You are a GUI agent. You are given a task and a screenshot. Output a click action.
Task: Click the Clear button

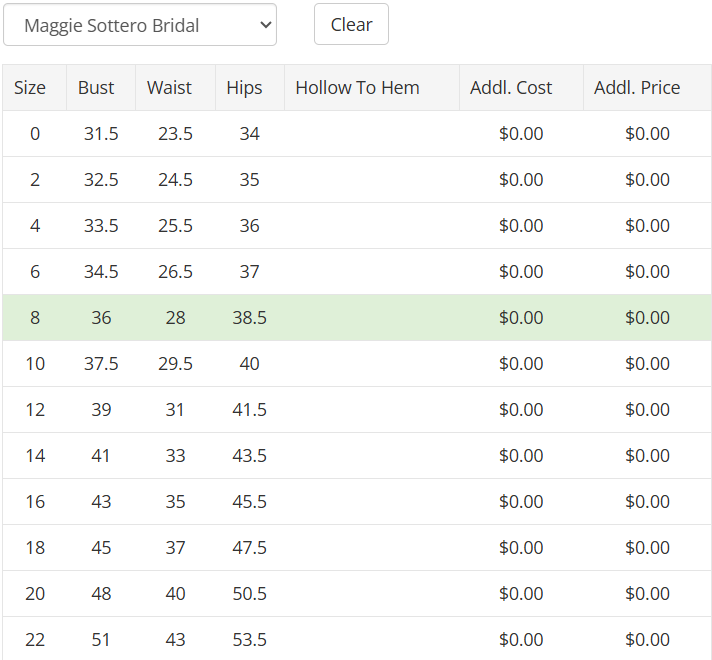351,25
